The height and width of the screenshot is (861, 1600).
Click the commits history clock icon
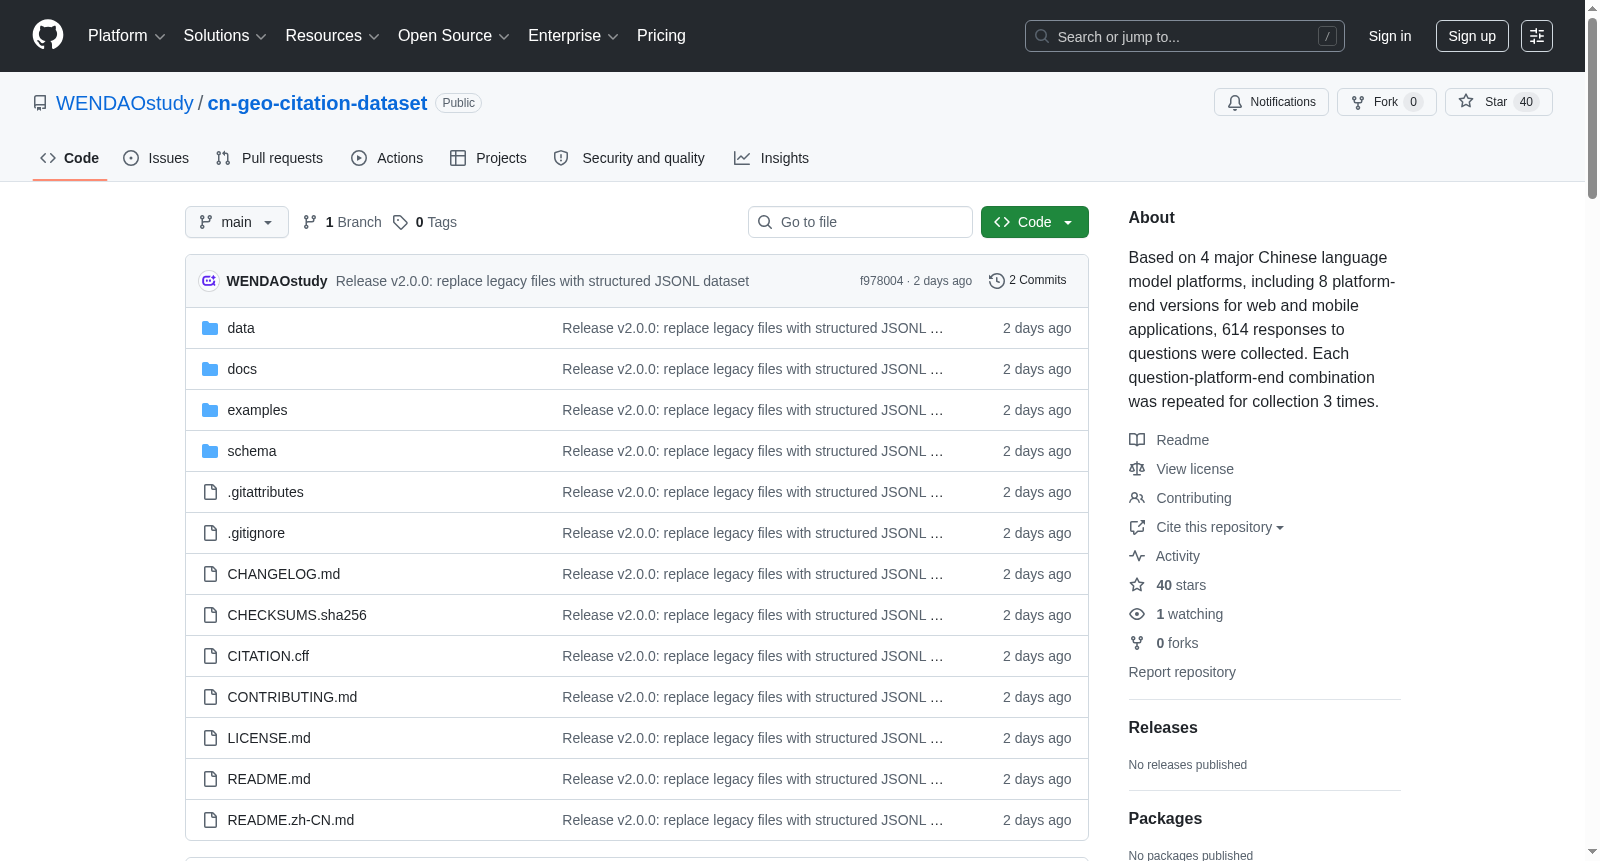(996, 281)
